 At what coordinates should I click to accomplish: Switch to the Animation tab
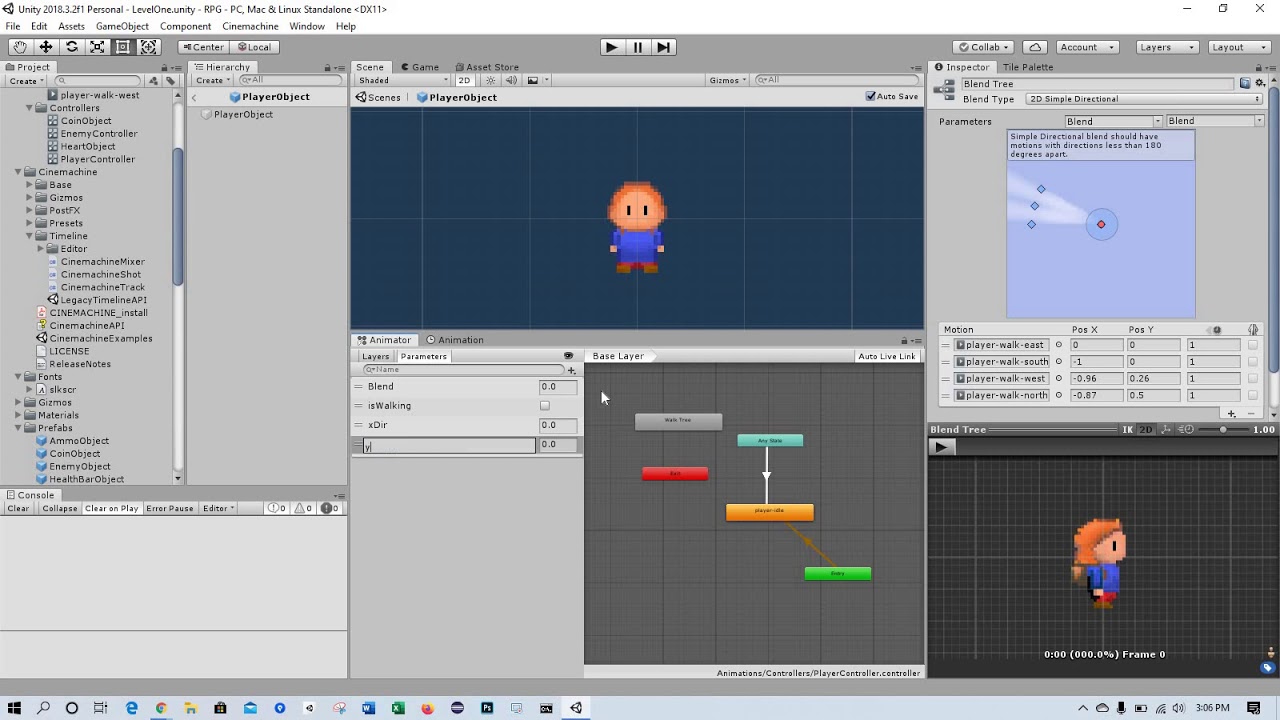point(454,340)
